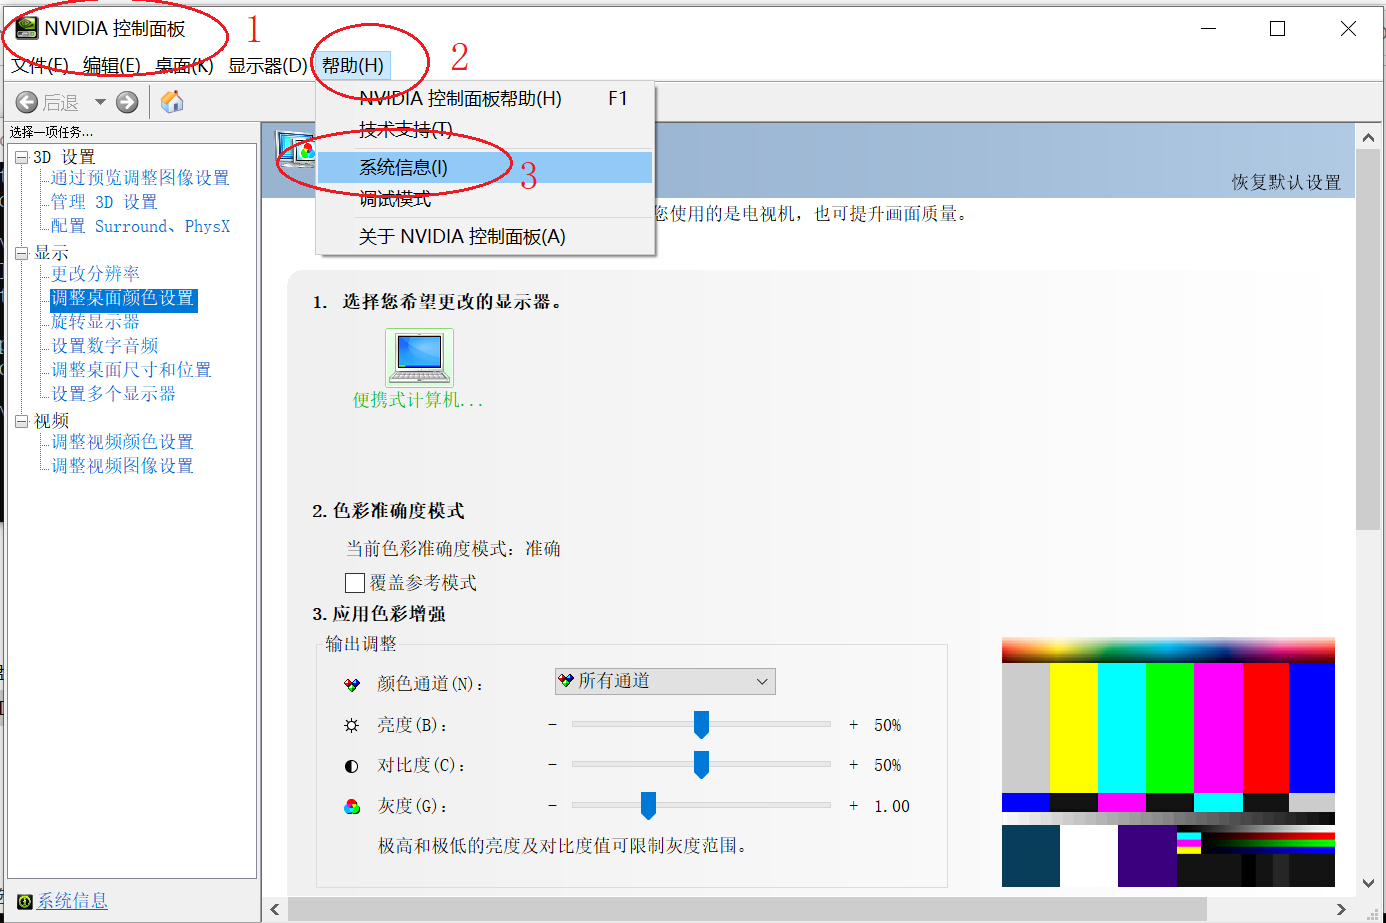Image resolution: width=1386 pixels, height=923 pixels.
Task: Click the contrast half-circle icon beside 对比度
Action: click(x=351, y=765)
